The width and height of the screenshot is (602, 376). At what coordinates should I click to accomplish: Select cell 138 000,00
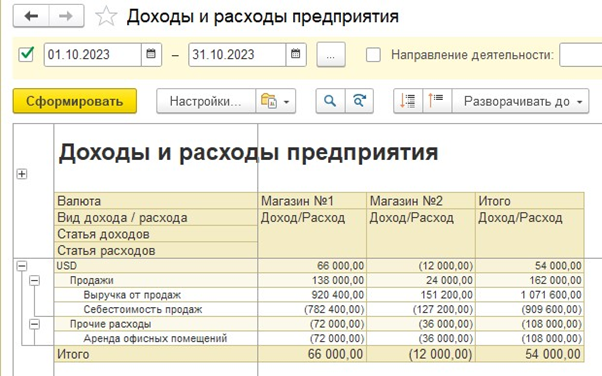pos(312,280)
